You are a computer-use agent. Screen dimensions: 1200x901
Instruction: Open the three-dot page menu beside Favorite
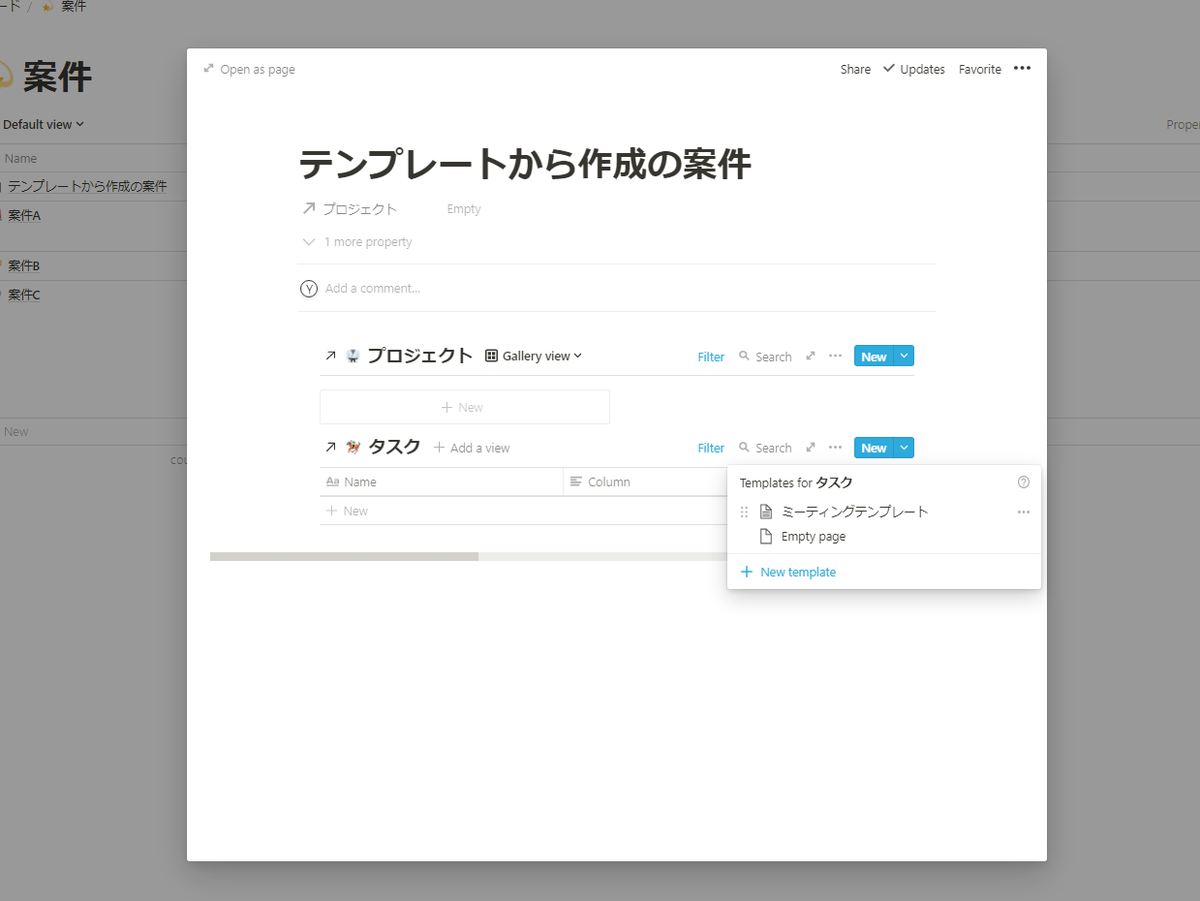point(1022,69)
